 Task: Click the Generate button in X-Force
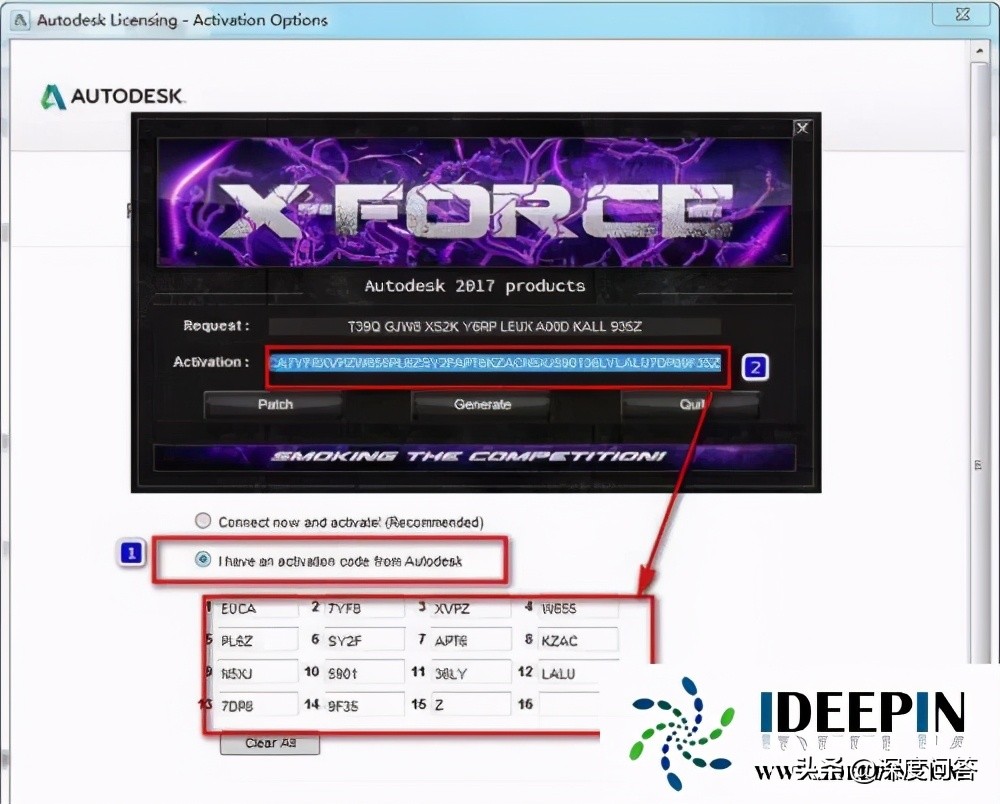click(x=482, y=404)
